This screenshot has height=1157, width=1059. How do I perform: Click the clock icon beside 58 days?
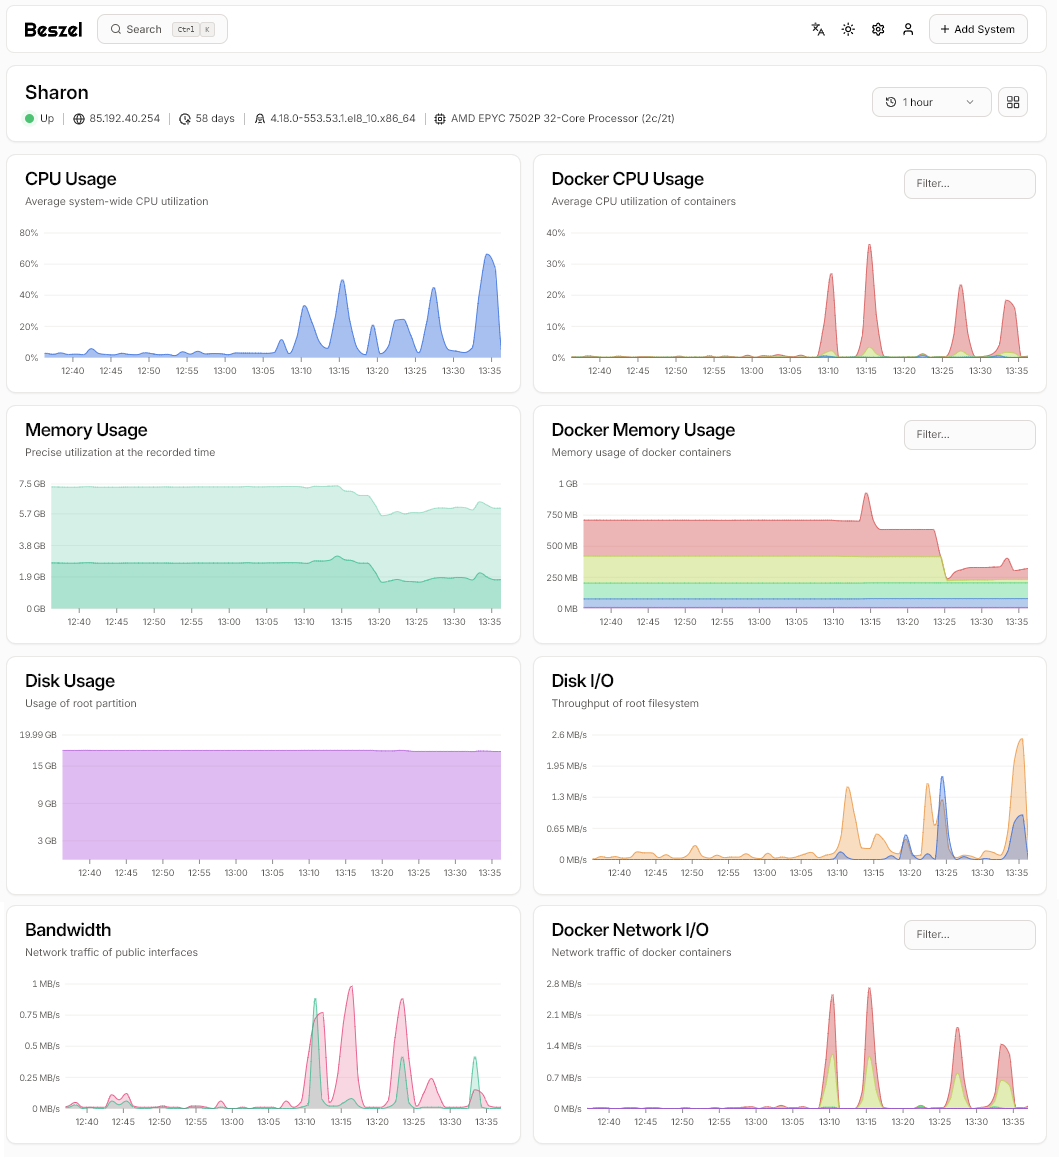[x=184, y=118]
